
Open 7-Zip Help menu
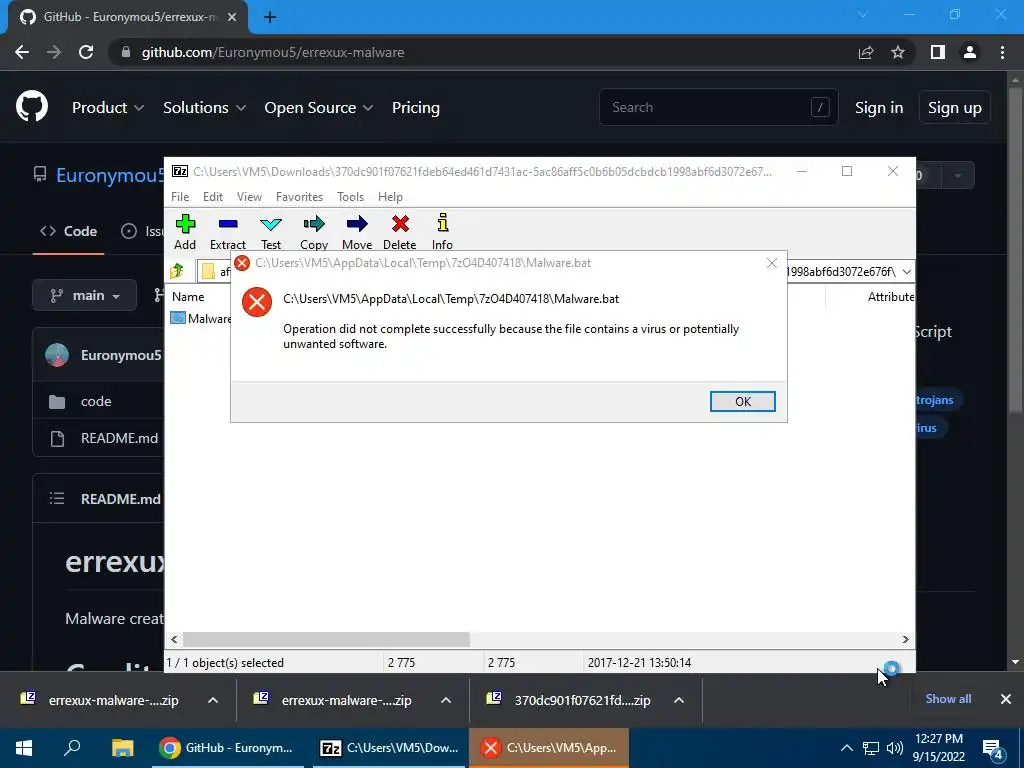click(390, 197)
